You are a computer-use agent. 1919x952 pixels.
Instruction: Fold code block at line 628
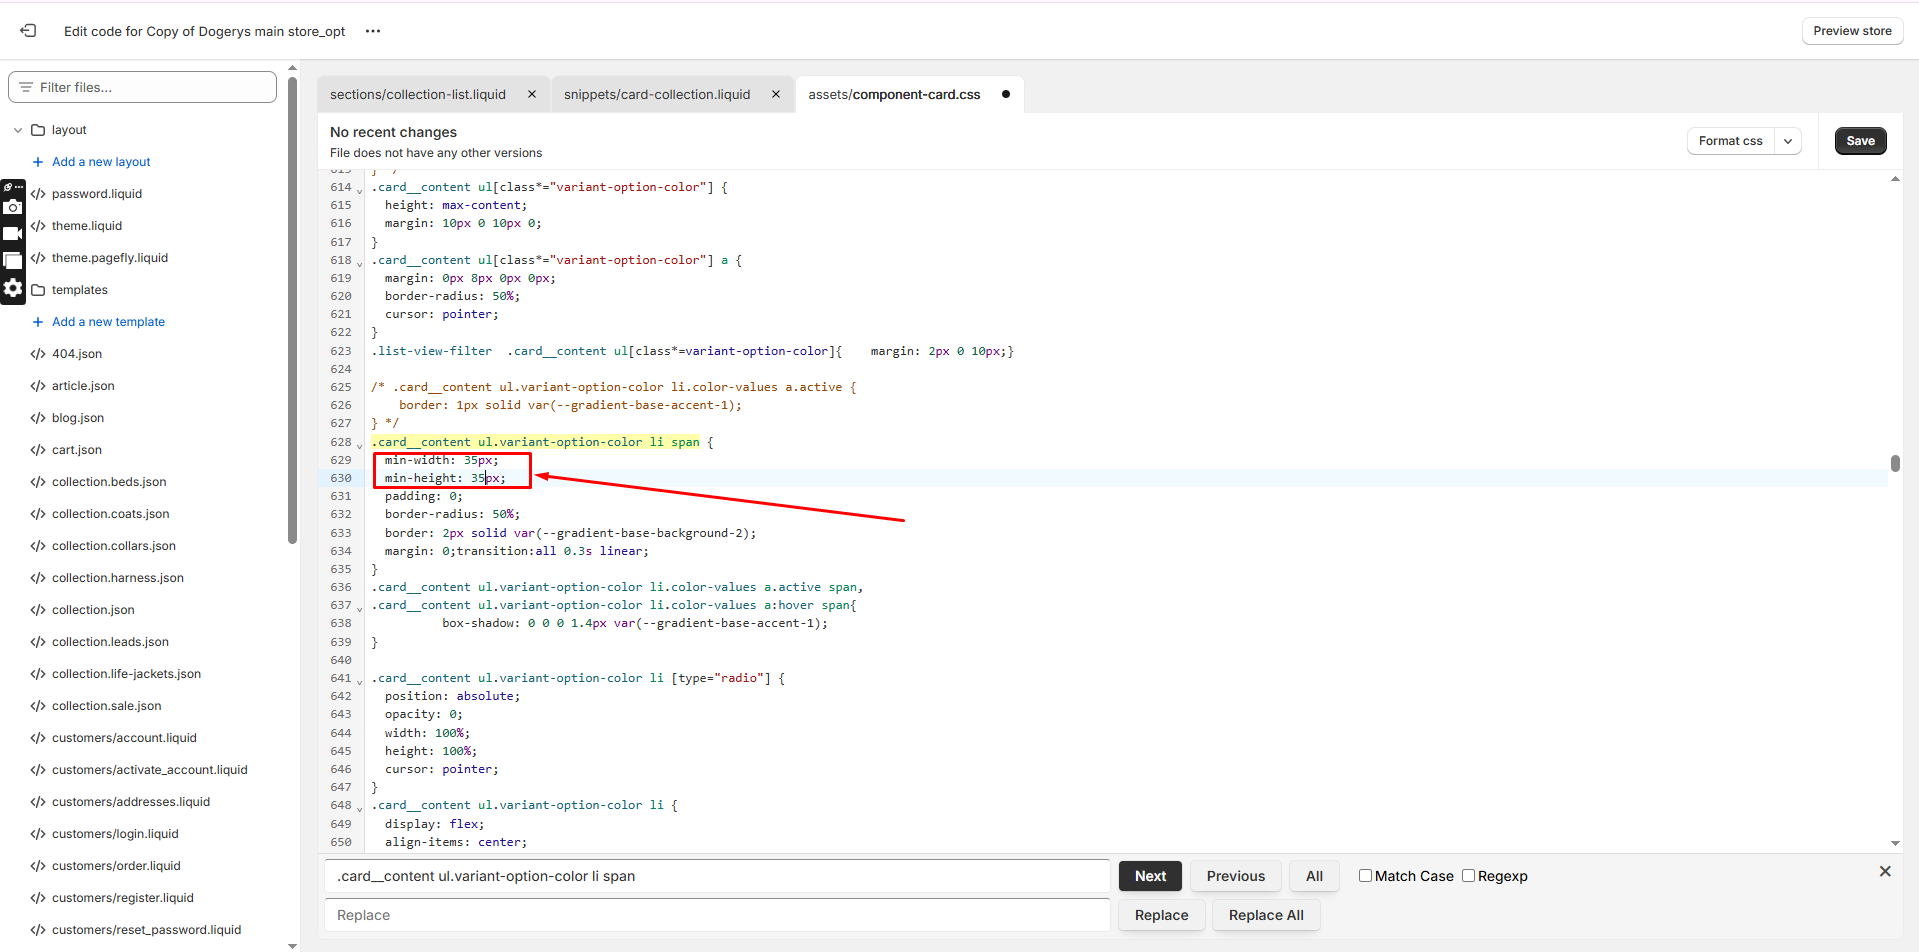360,444
